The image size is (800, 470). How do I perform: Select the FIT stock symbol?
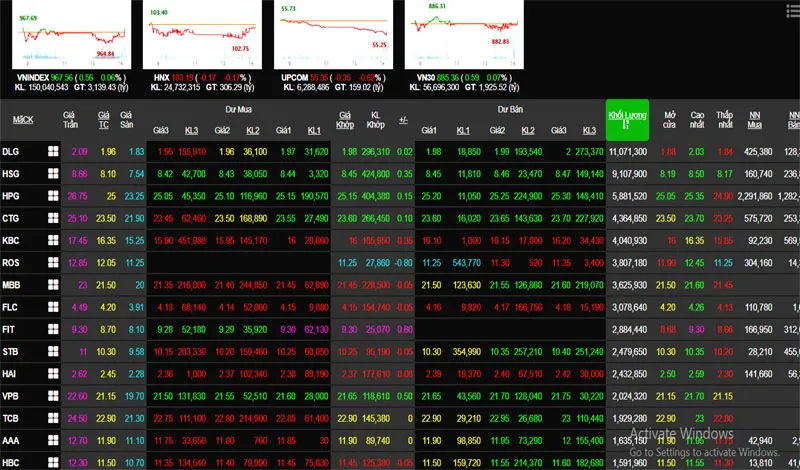tap(8, 329)
